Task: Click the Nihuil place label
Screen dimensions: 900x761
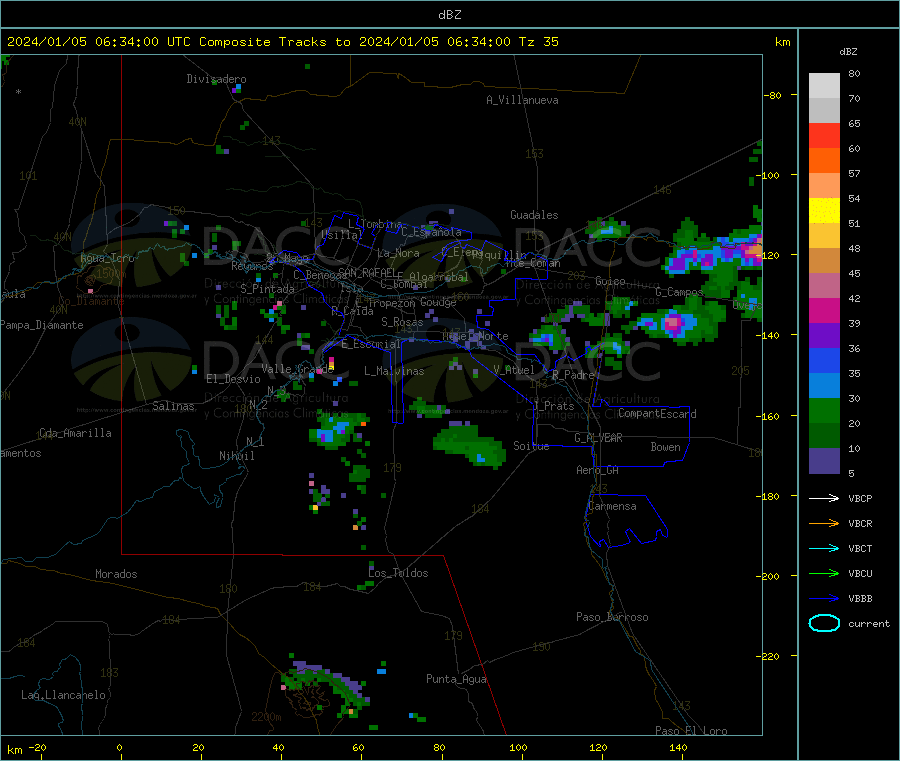Action: 237,456
